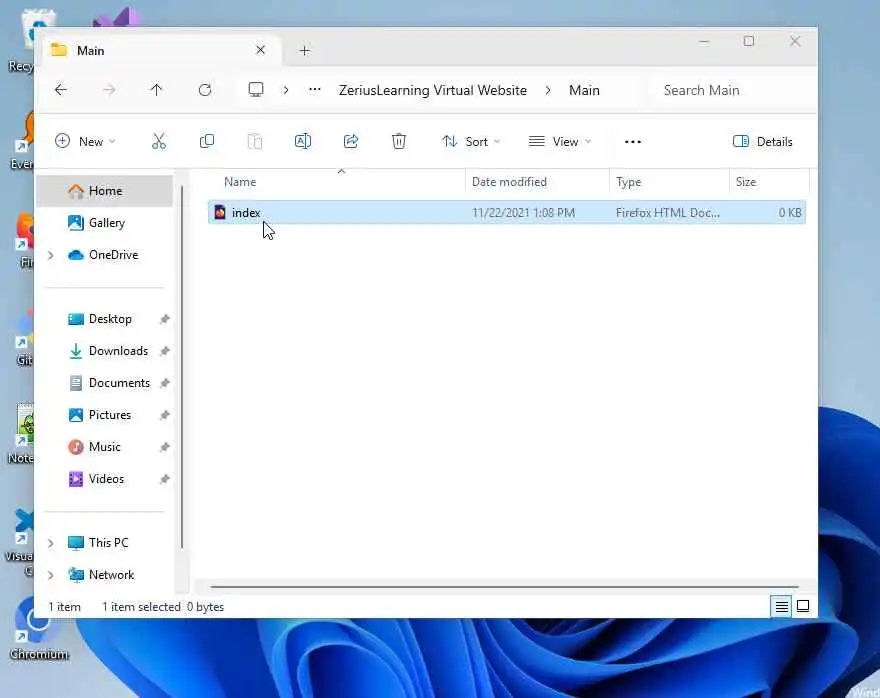The image size is (880, 698).
Task: Open the Chromium desktop shortcut
Action: 37,630
